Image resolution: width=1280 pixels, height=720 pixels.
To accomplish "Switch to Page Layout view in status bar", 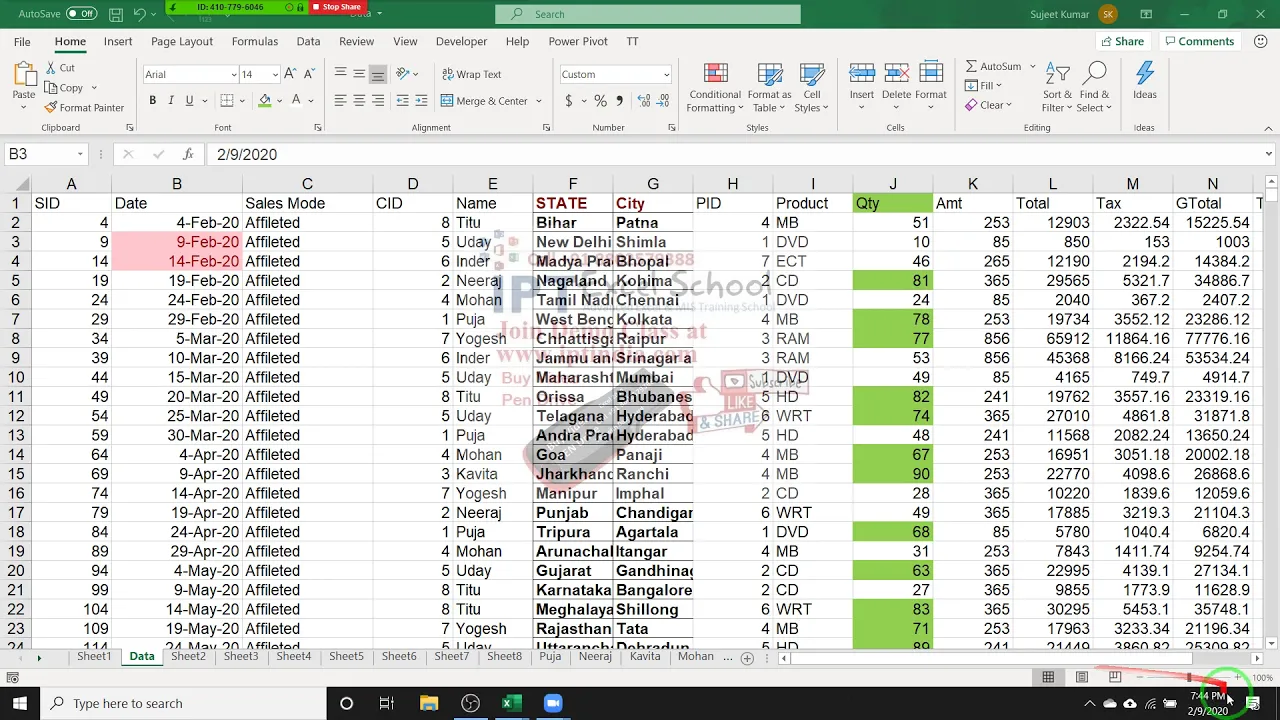I will (x=1082, y=677).
